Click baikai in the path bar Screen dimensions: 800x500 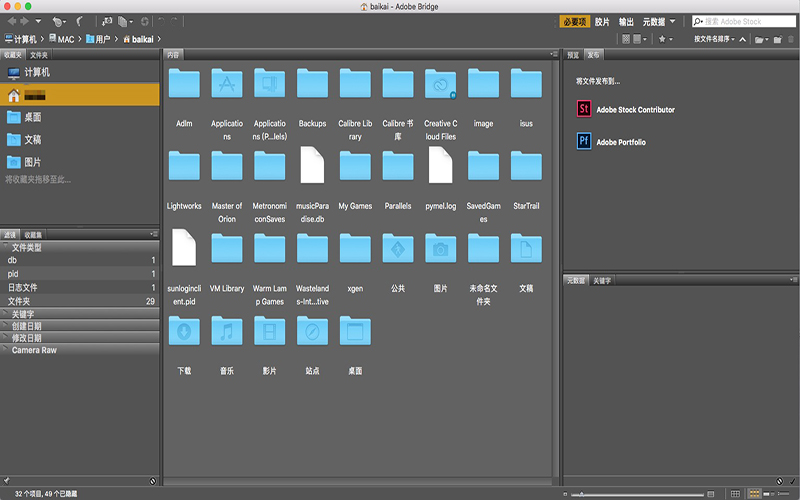(x=138, y=39)
